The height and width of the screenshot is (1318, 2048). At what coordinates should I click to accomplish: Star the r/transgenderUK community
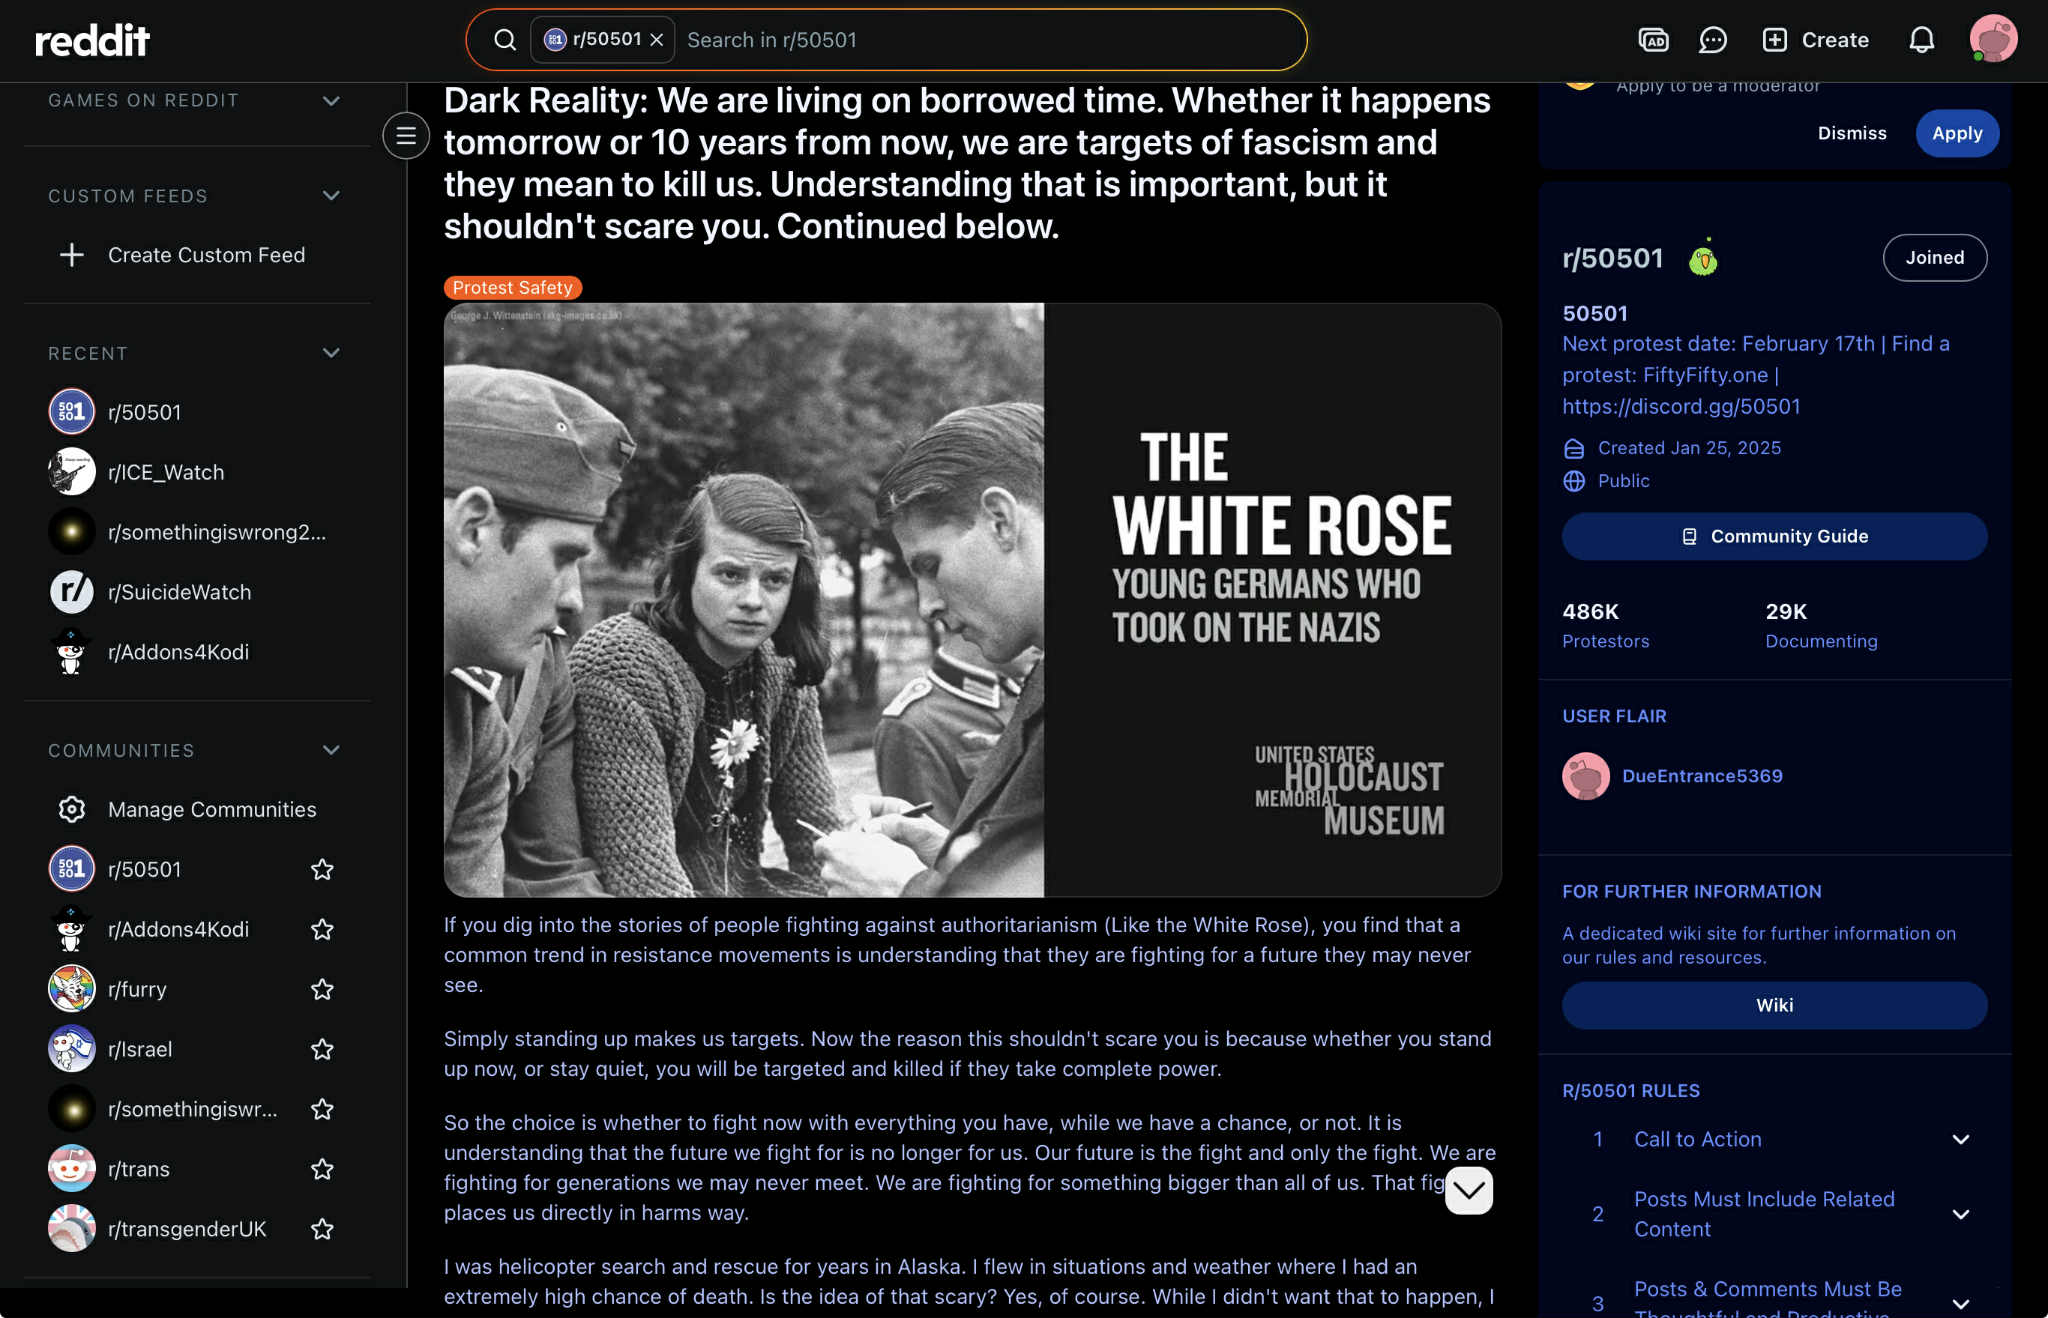[322, 1229]
